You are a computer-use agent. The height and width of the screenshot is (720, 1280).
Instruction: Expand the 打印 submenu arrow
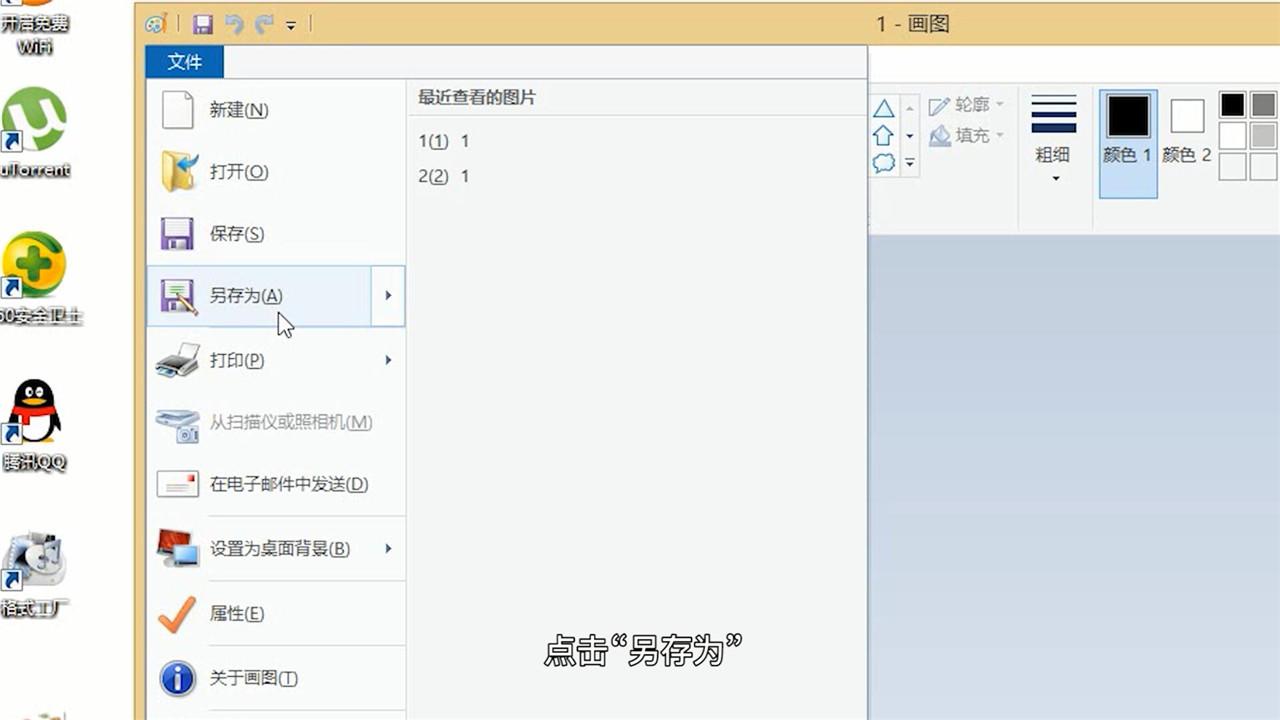(x=388, y=360)
